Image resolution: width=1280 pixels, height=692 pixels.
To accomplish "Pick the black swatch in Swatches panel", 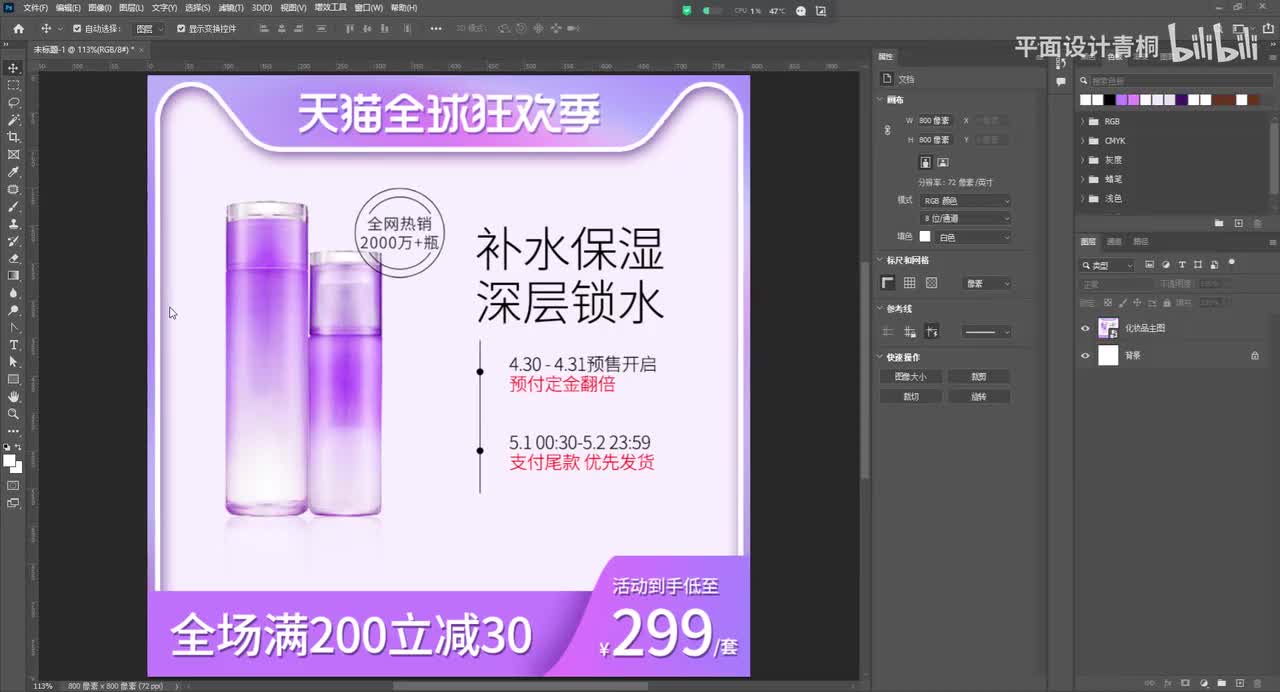I will coord(1109,100).
